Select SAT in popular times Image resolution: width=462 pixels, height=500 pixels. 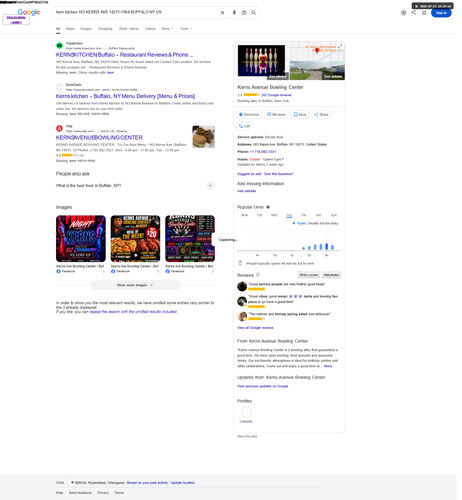pyautogui.click(x=319, y=215)
